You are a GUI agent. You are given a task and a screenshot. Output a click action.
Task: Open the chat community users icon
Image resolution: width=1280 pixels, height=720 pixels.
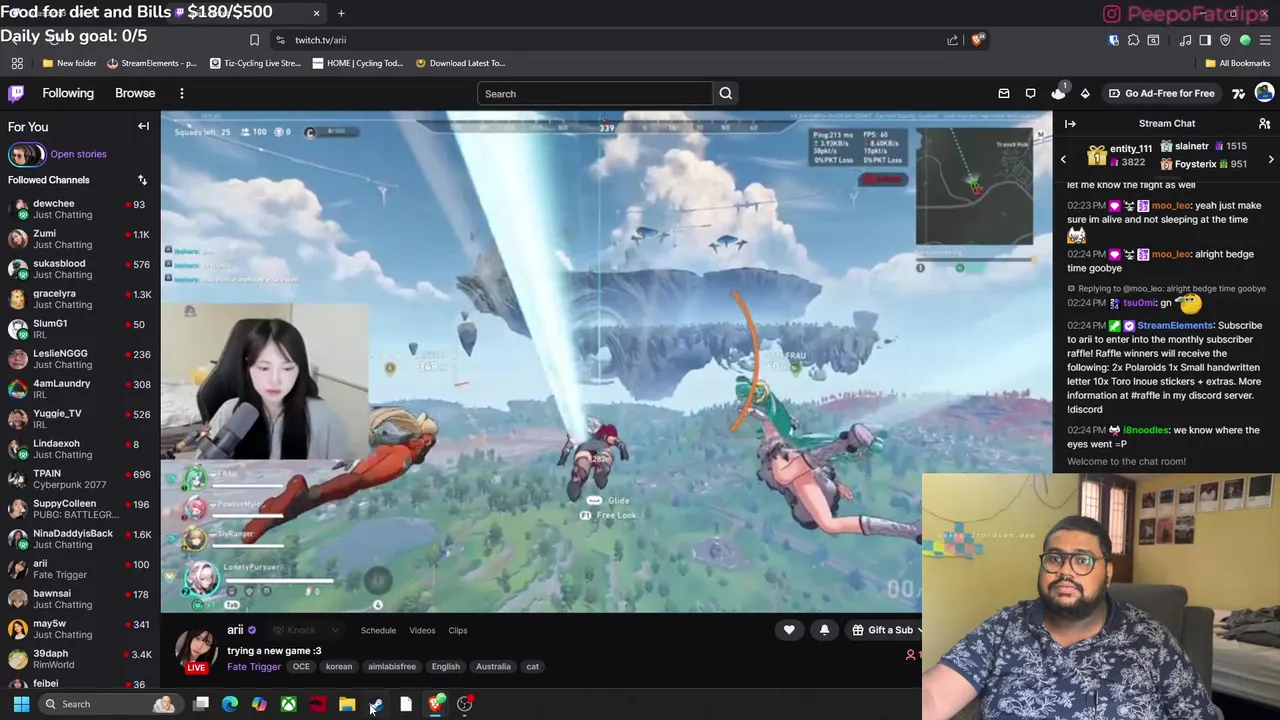coord(1264,124)
